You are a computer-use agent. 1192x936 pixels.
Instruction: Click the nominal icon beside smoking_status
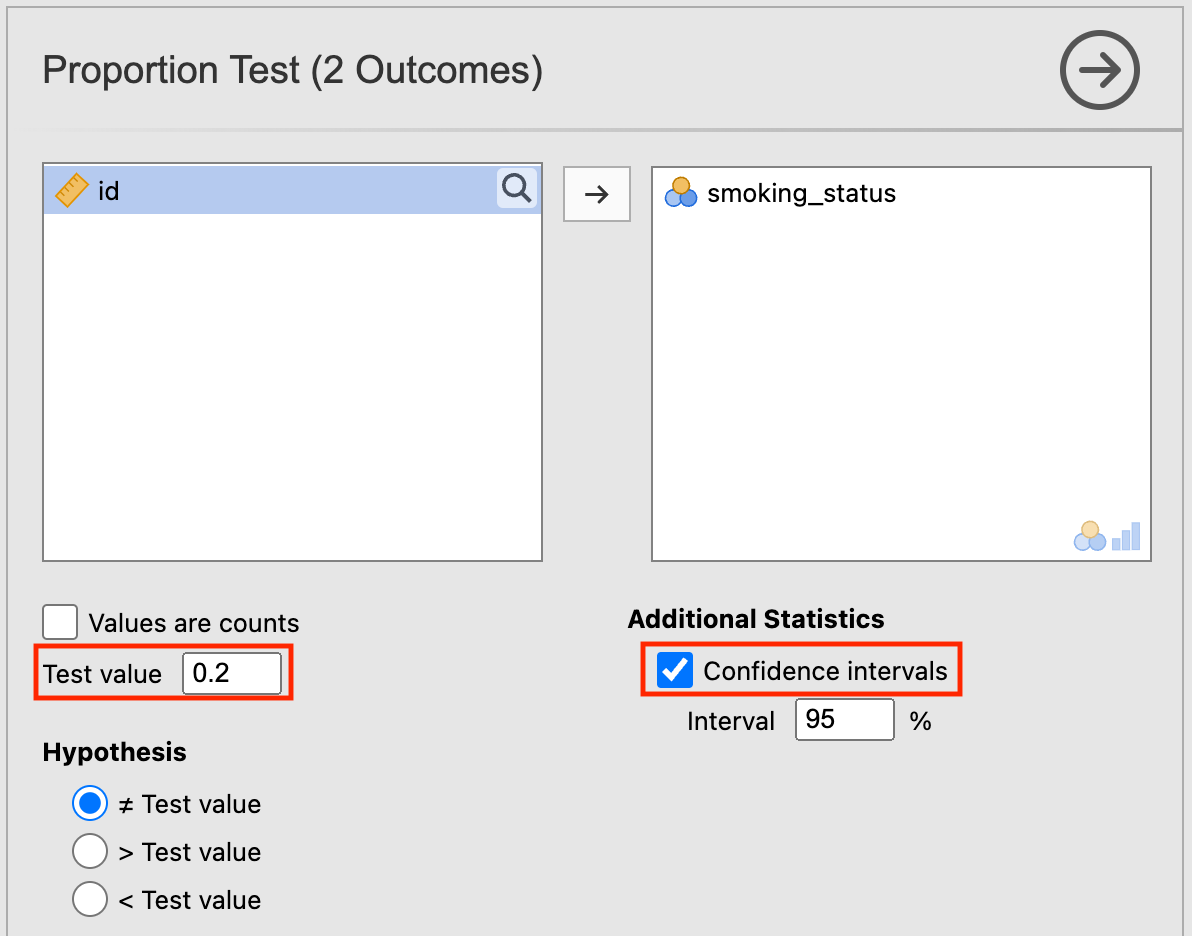(x=681, y=192)
